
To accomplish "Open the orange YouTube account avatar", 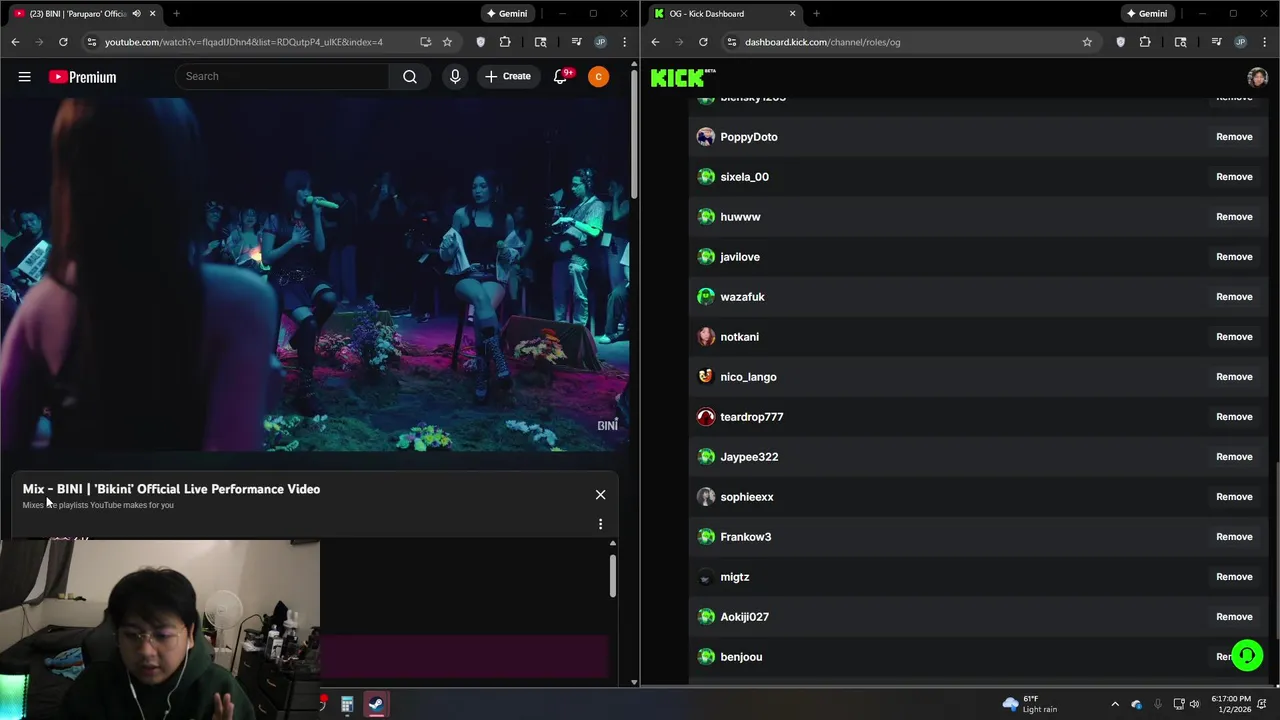I will click(x=598, y=77).
